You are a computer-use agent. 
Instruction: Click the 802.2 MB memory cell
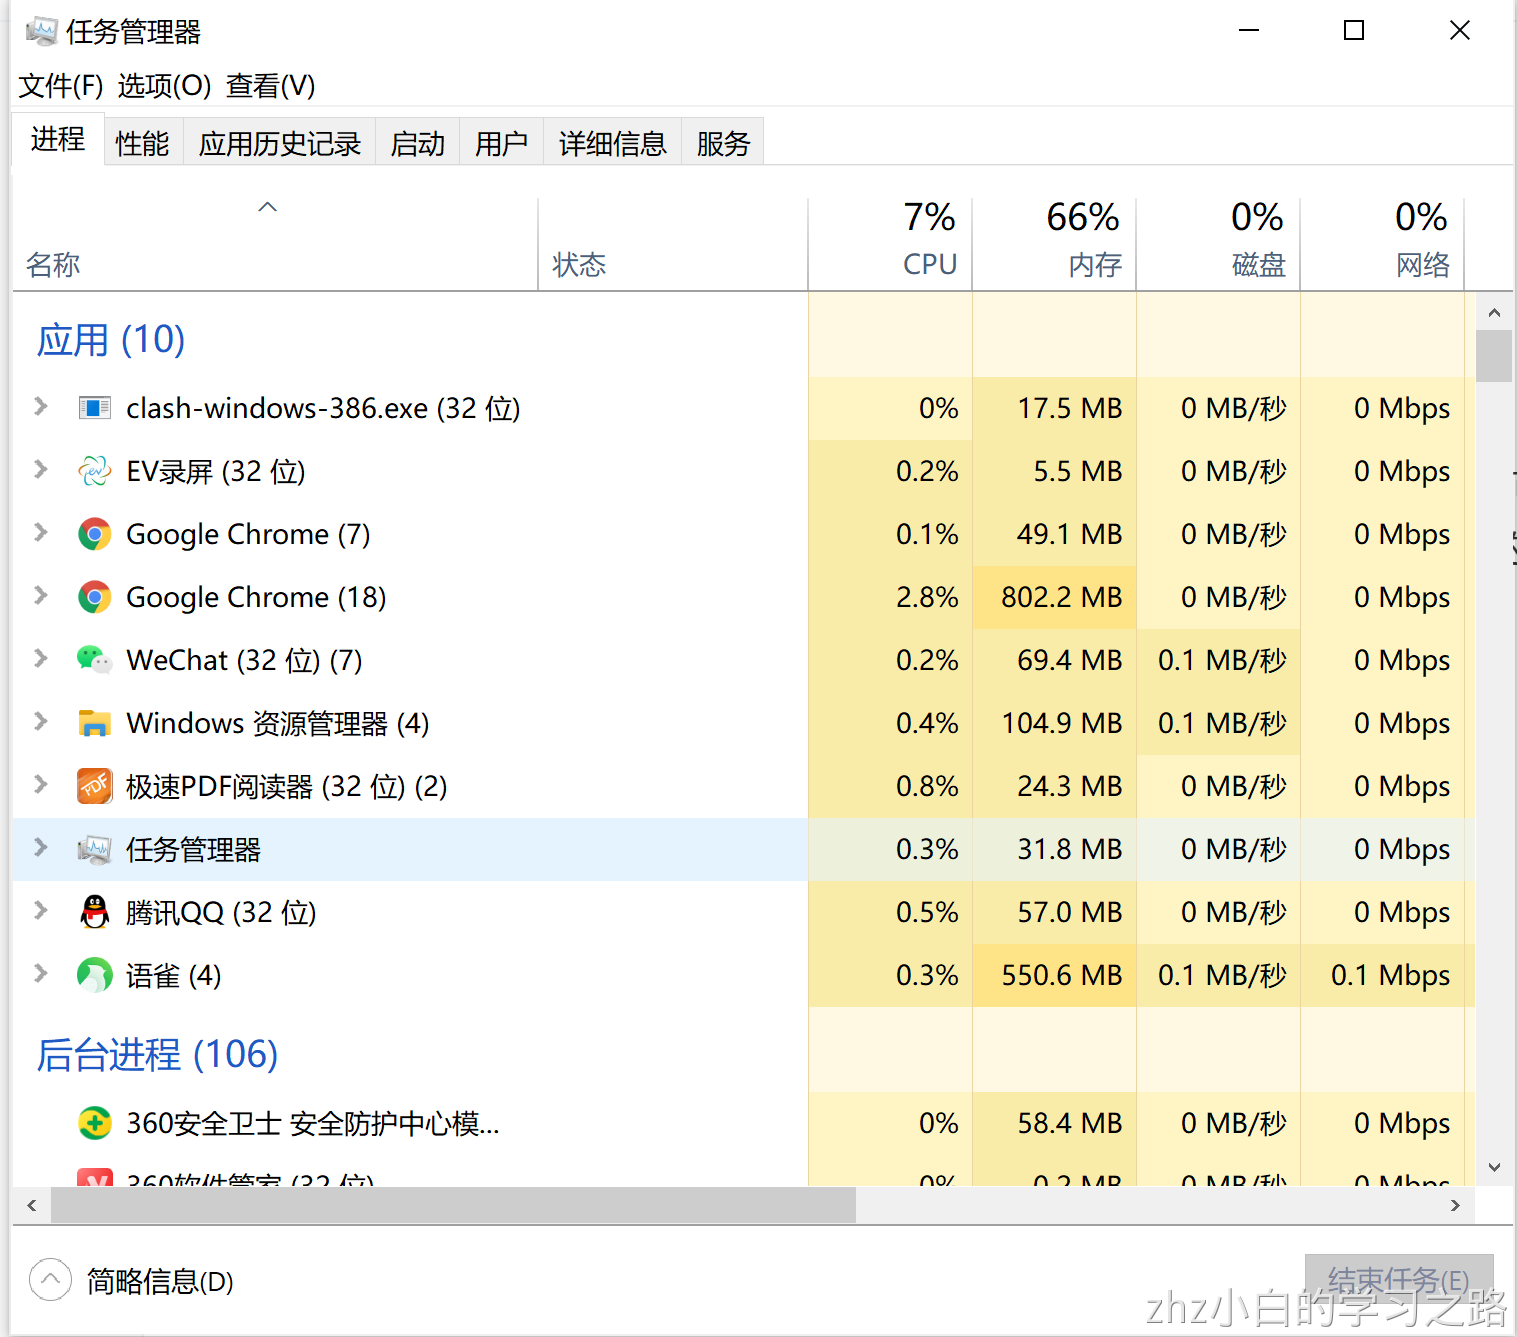coord(1054,597)
